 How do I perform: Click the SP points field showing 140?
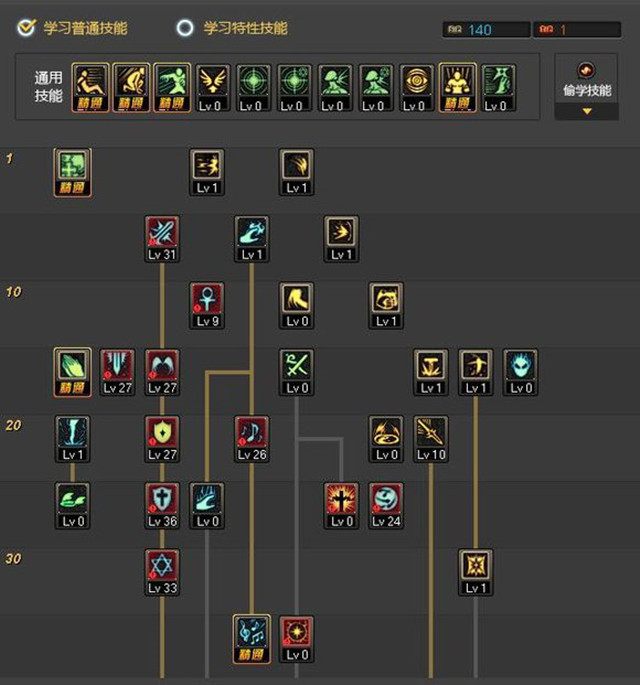[486, 30]
